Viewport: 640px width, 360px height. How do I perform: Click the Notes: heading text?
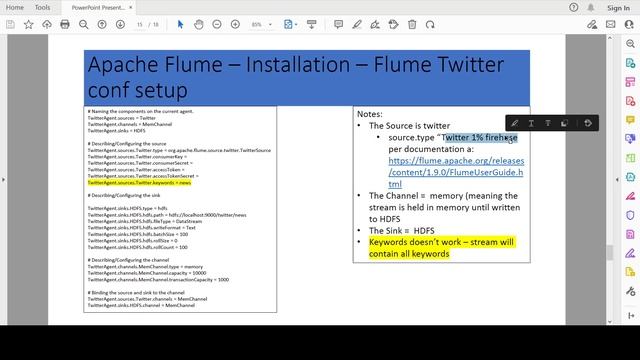pos(370,114)
